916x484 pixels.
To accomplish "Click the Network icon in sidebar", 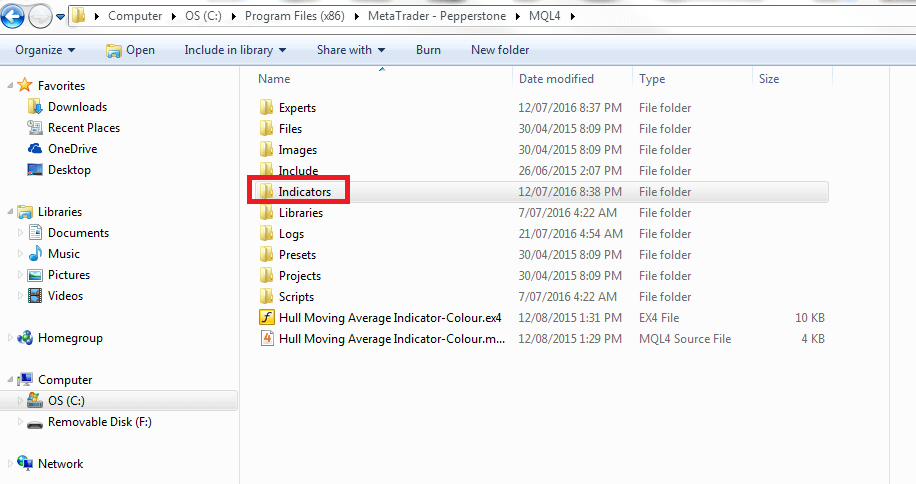I will point(25,463).
